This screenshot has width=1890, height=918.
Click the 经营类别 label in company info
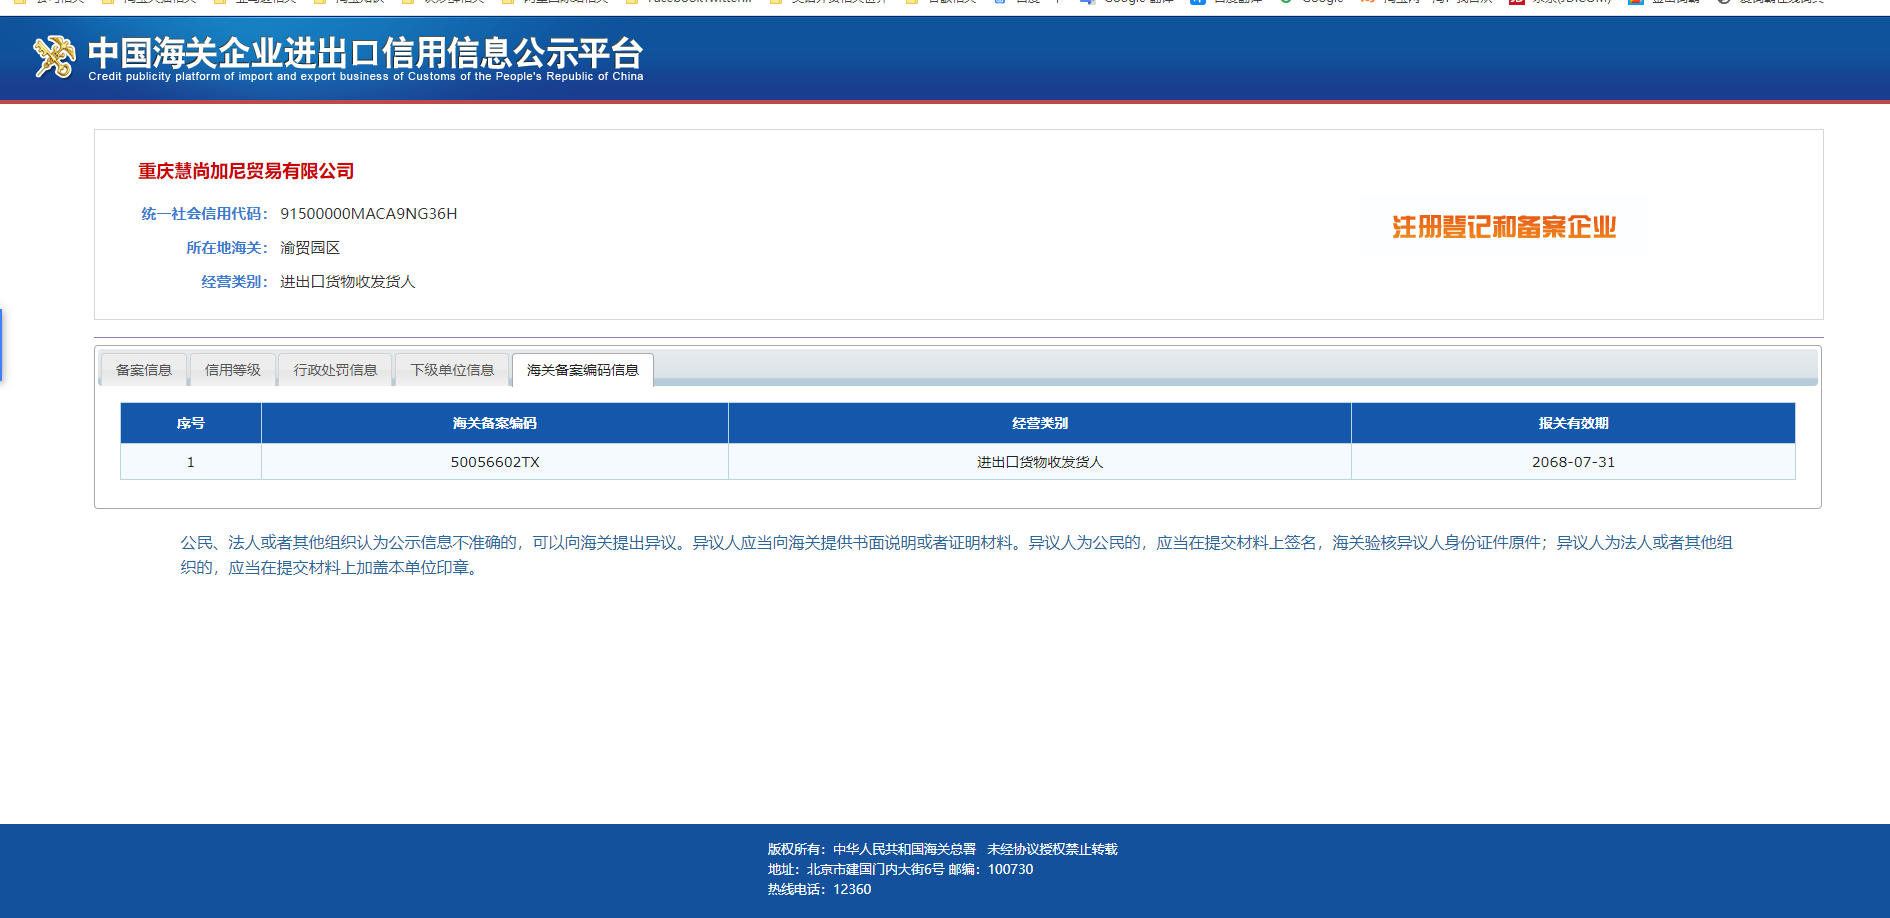point(234,282)
